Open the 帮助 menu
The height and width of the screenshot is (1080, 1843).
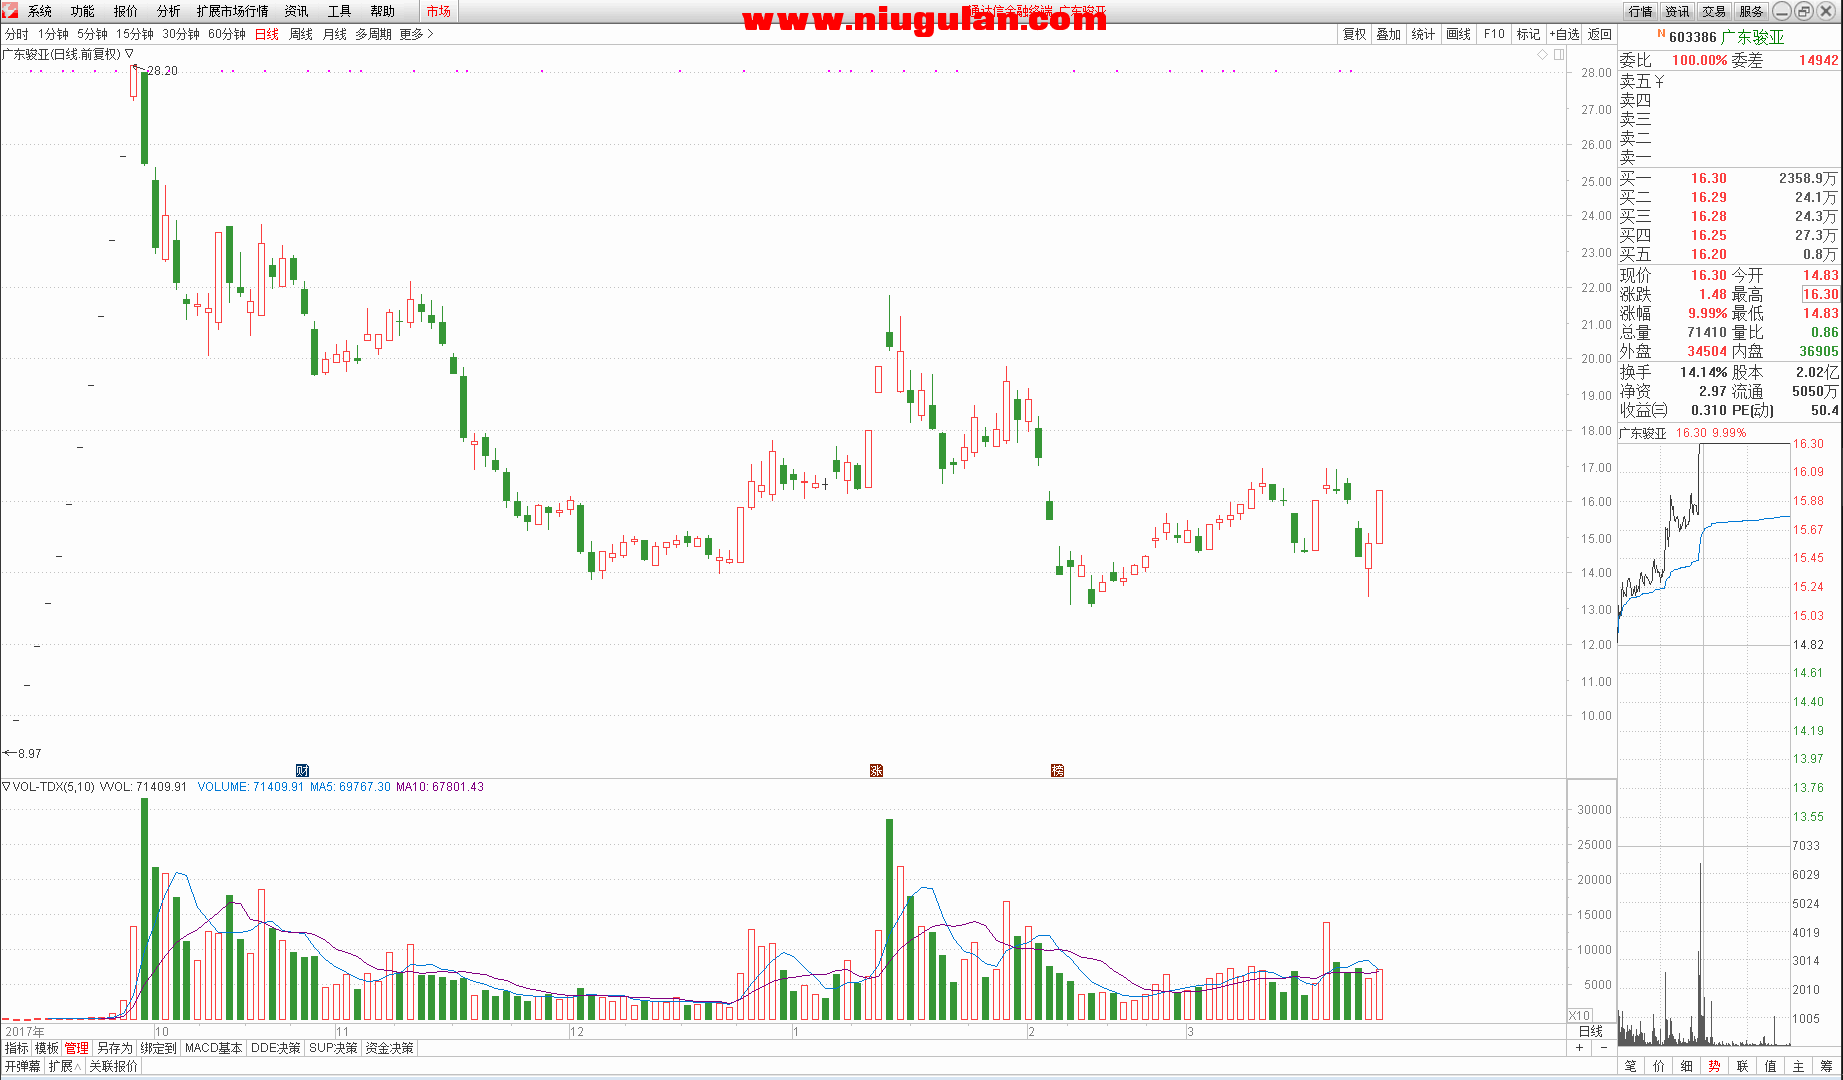383,11
